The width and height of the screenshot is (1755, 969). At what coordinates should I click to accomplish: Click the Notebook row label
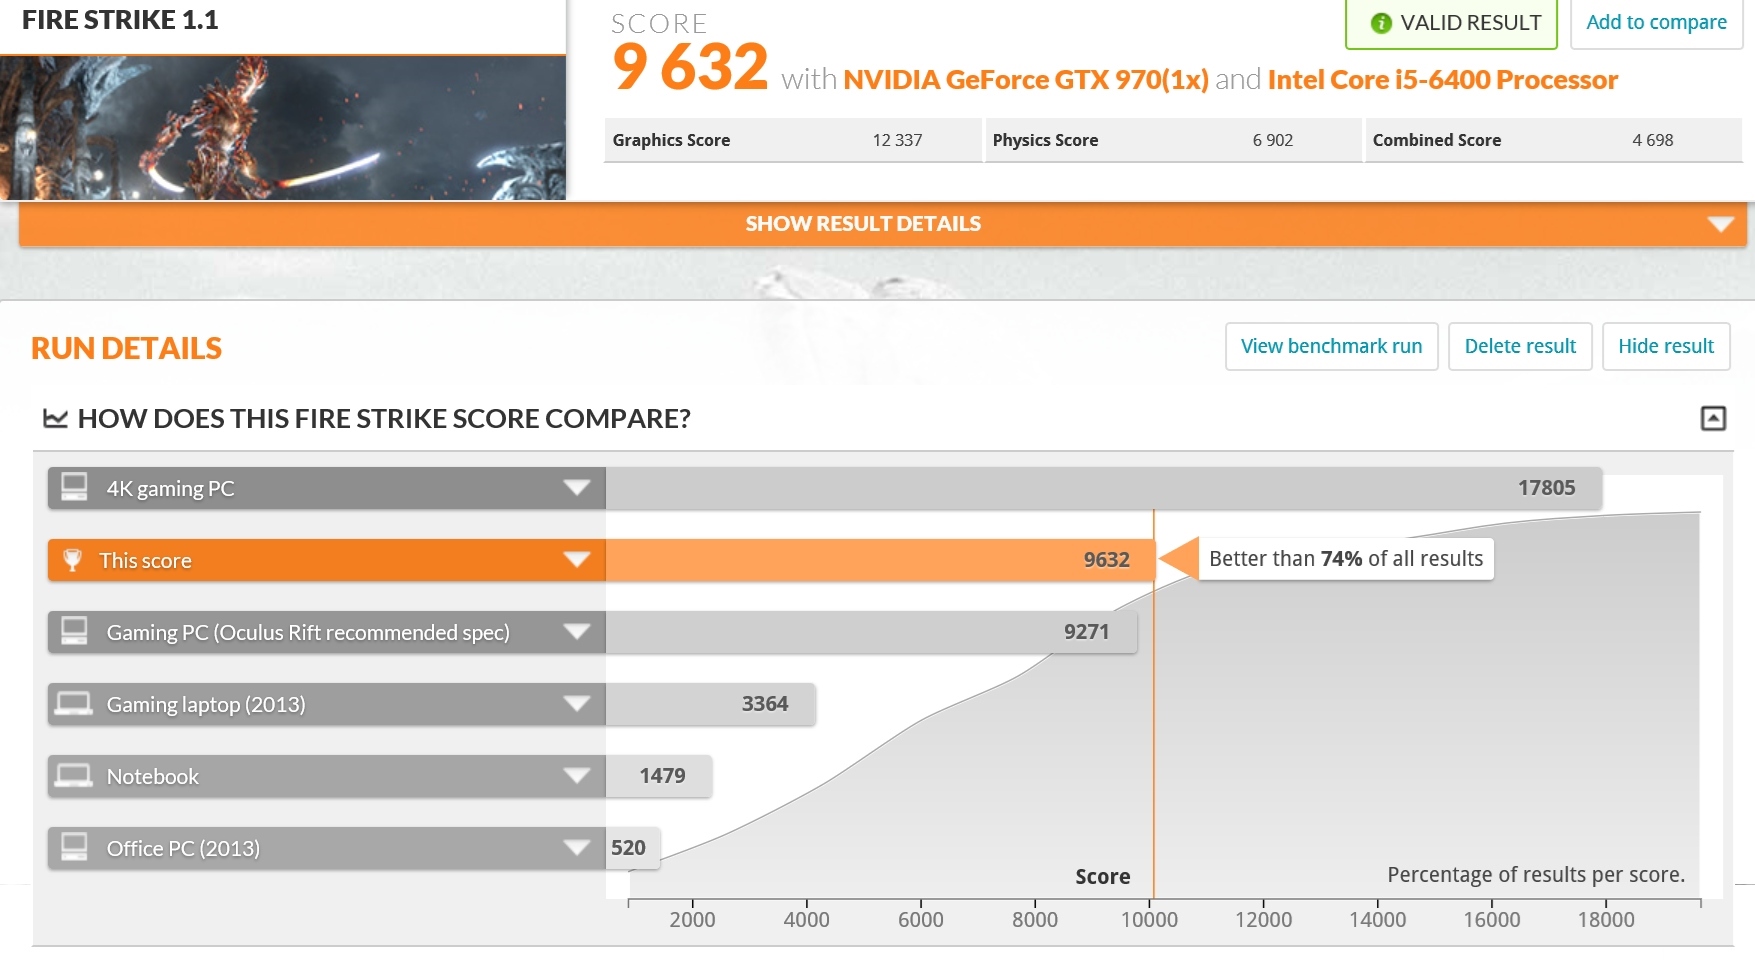click(x=153, y=776)
